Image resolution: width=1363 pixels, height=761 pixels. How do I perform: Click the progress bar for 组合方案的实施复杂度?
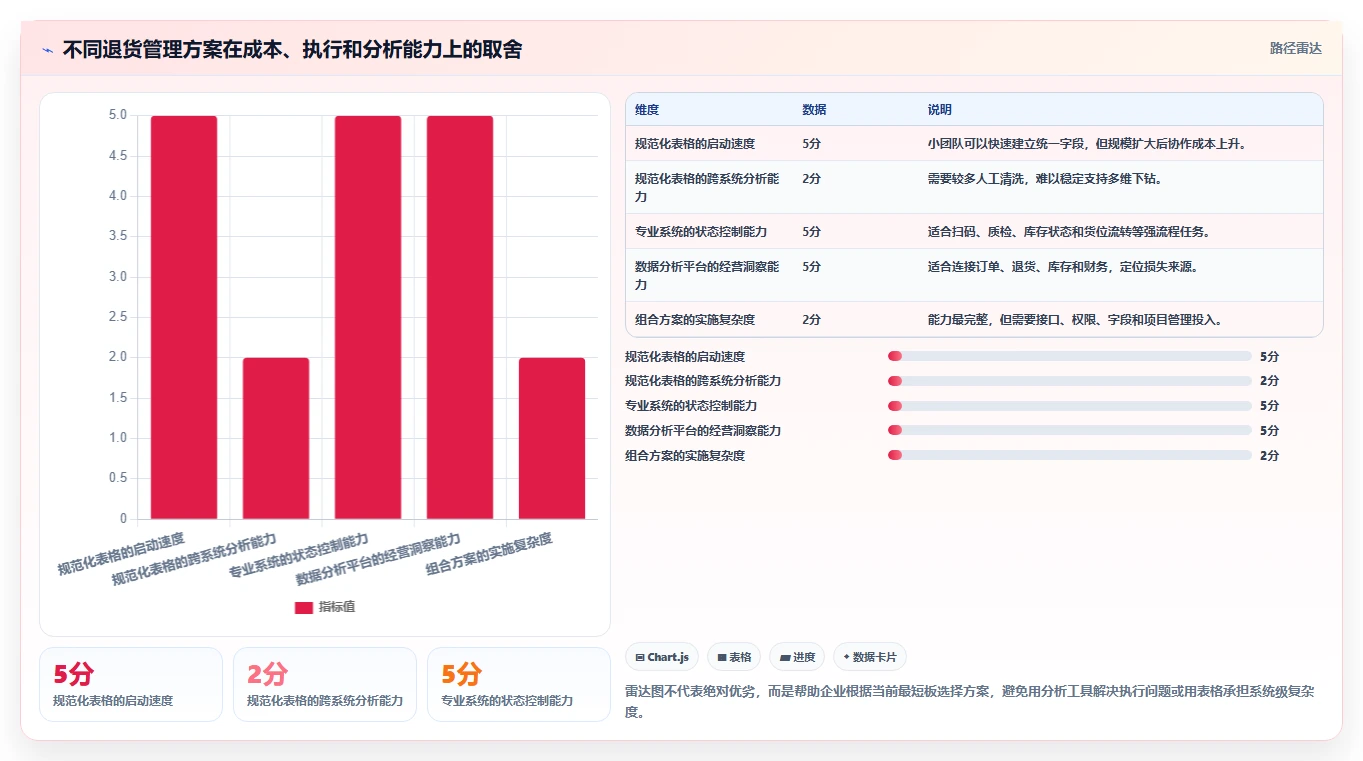pos(1069,455)
